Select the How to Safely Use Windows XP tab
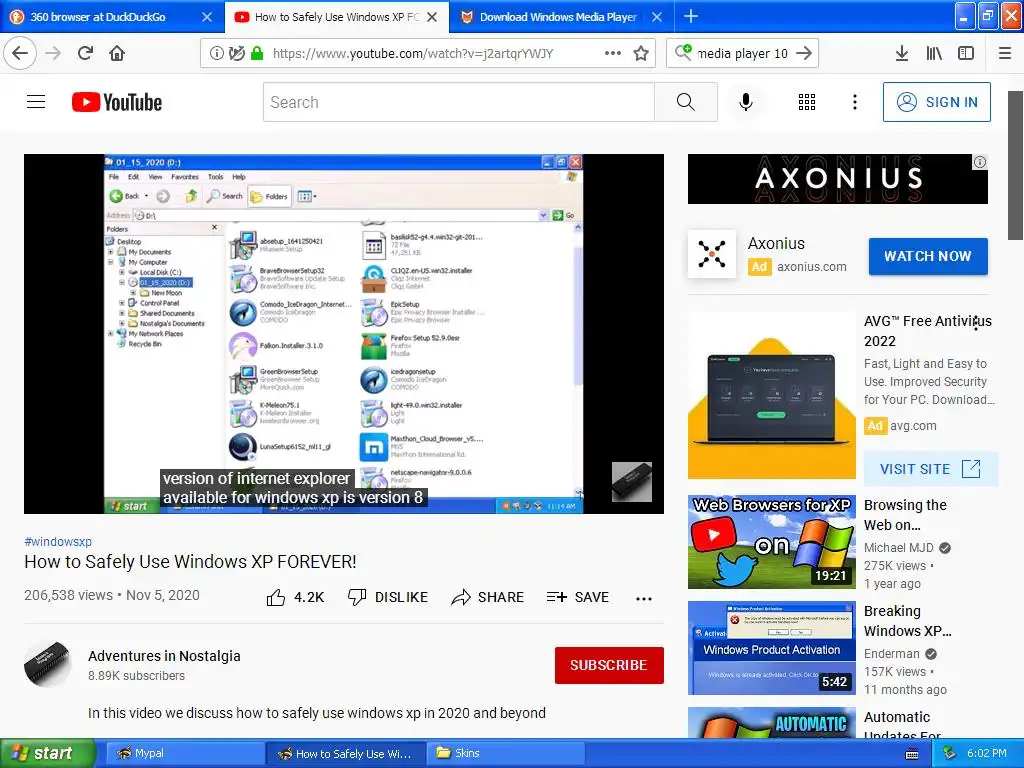 click(x=337, y=17)
